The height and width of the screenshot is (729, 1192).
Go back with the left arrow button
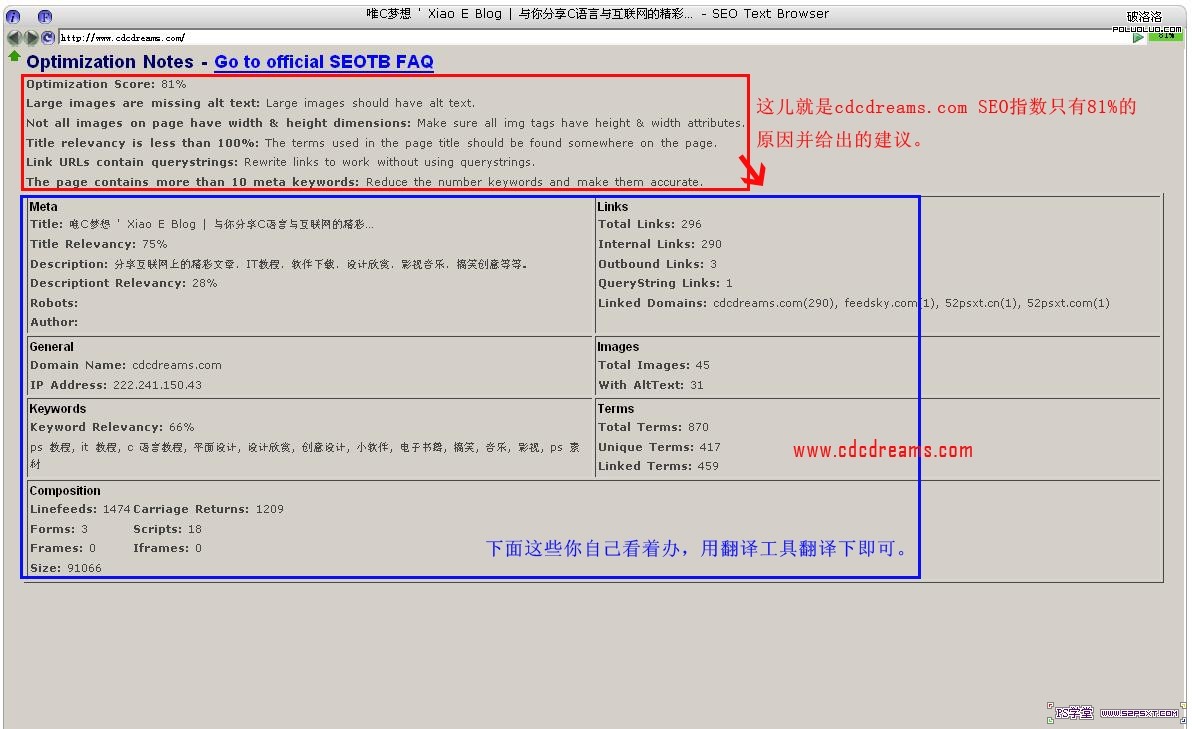coord(14,37)
